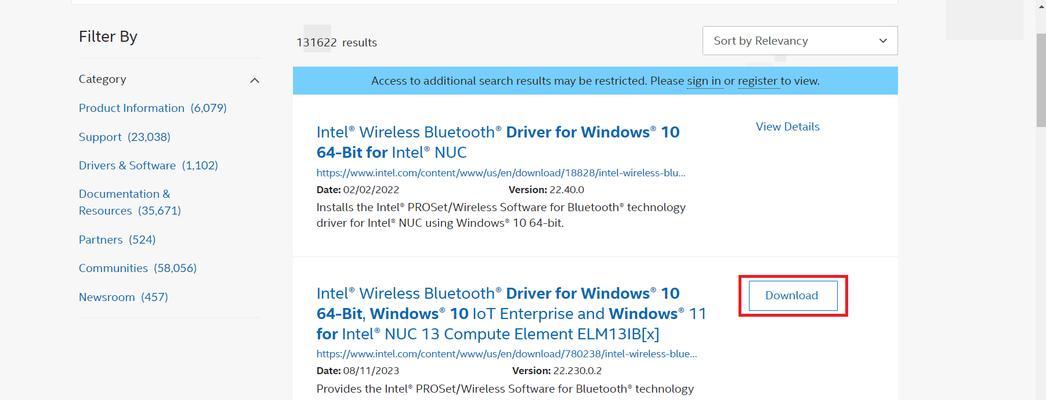Filter by Product Information category
Screen dimensions: 1046x400
click(153, 108)
